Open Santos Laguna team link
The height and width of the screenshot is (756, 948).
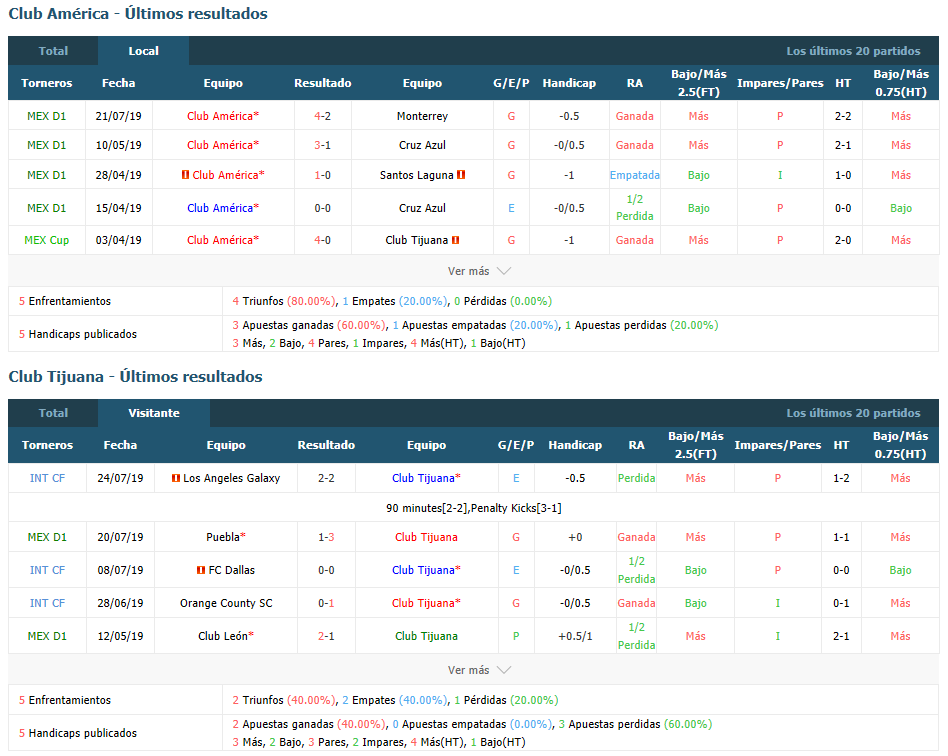click(x=417, y=175)
